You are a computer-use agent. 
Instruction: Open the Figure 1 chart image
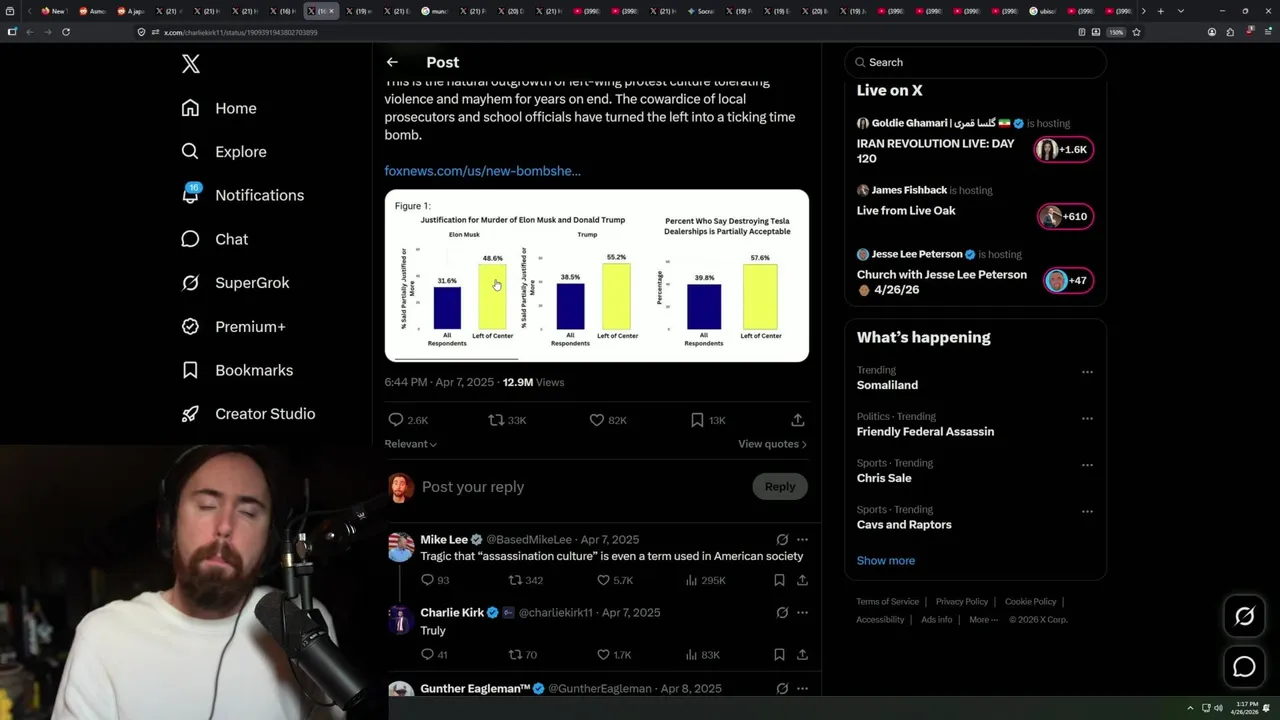597,276
